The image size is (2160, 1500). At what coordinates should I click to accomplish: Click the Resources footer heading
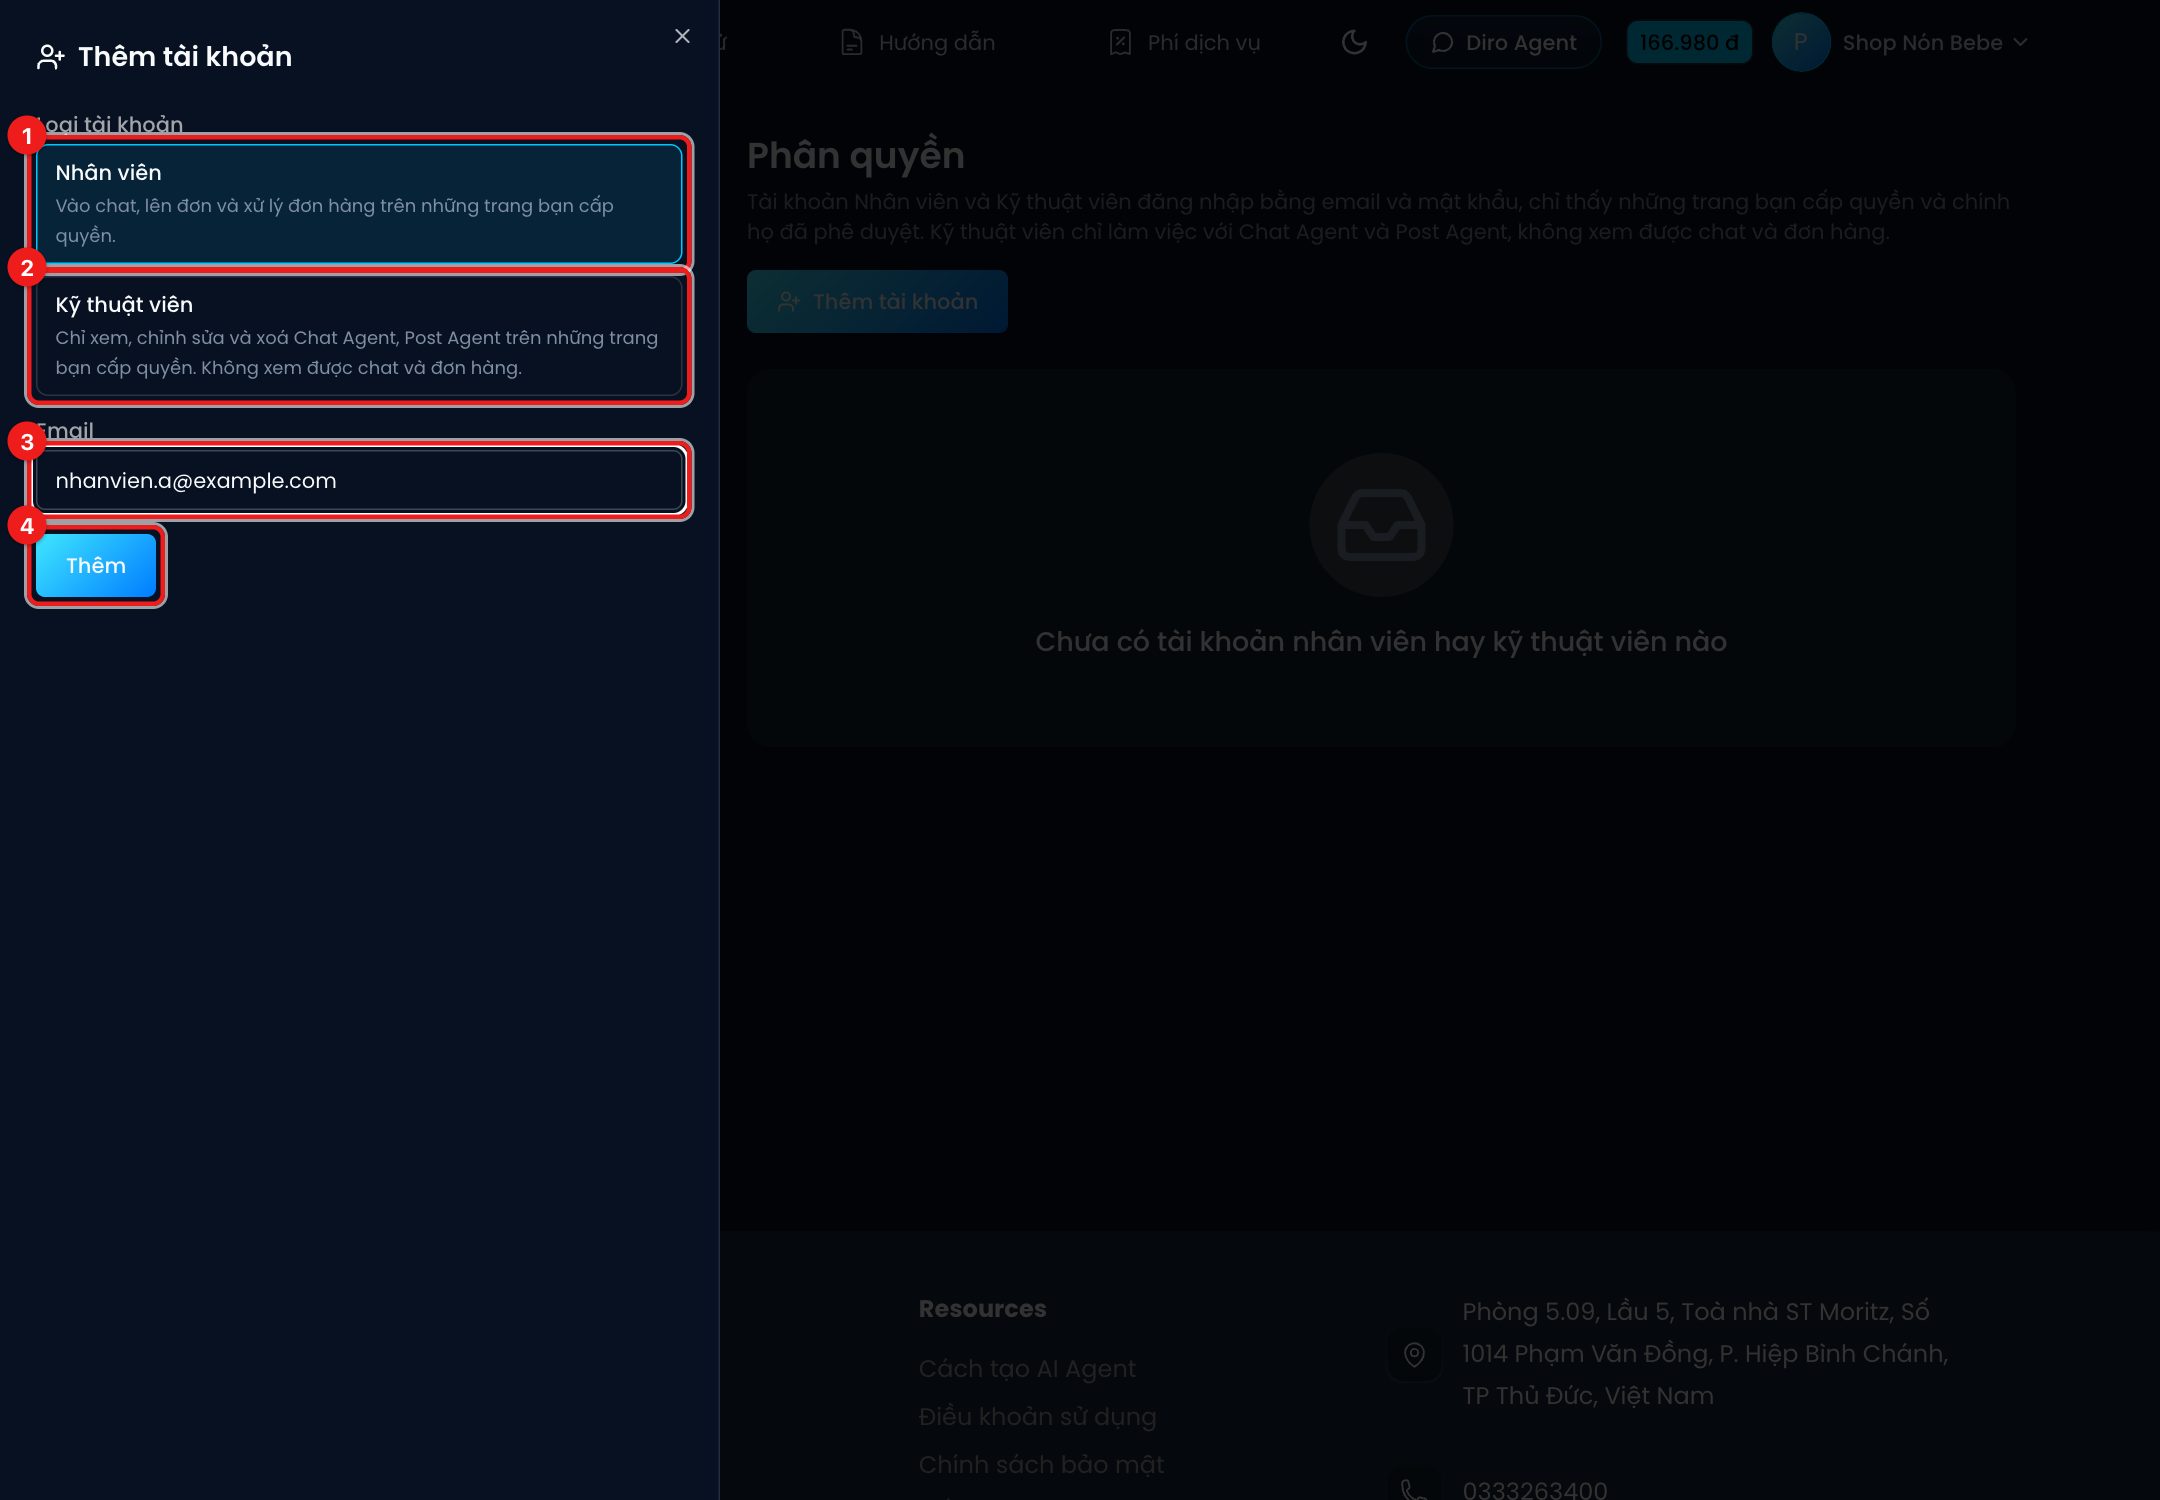coord(982,1308)
